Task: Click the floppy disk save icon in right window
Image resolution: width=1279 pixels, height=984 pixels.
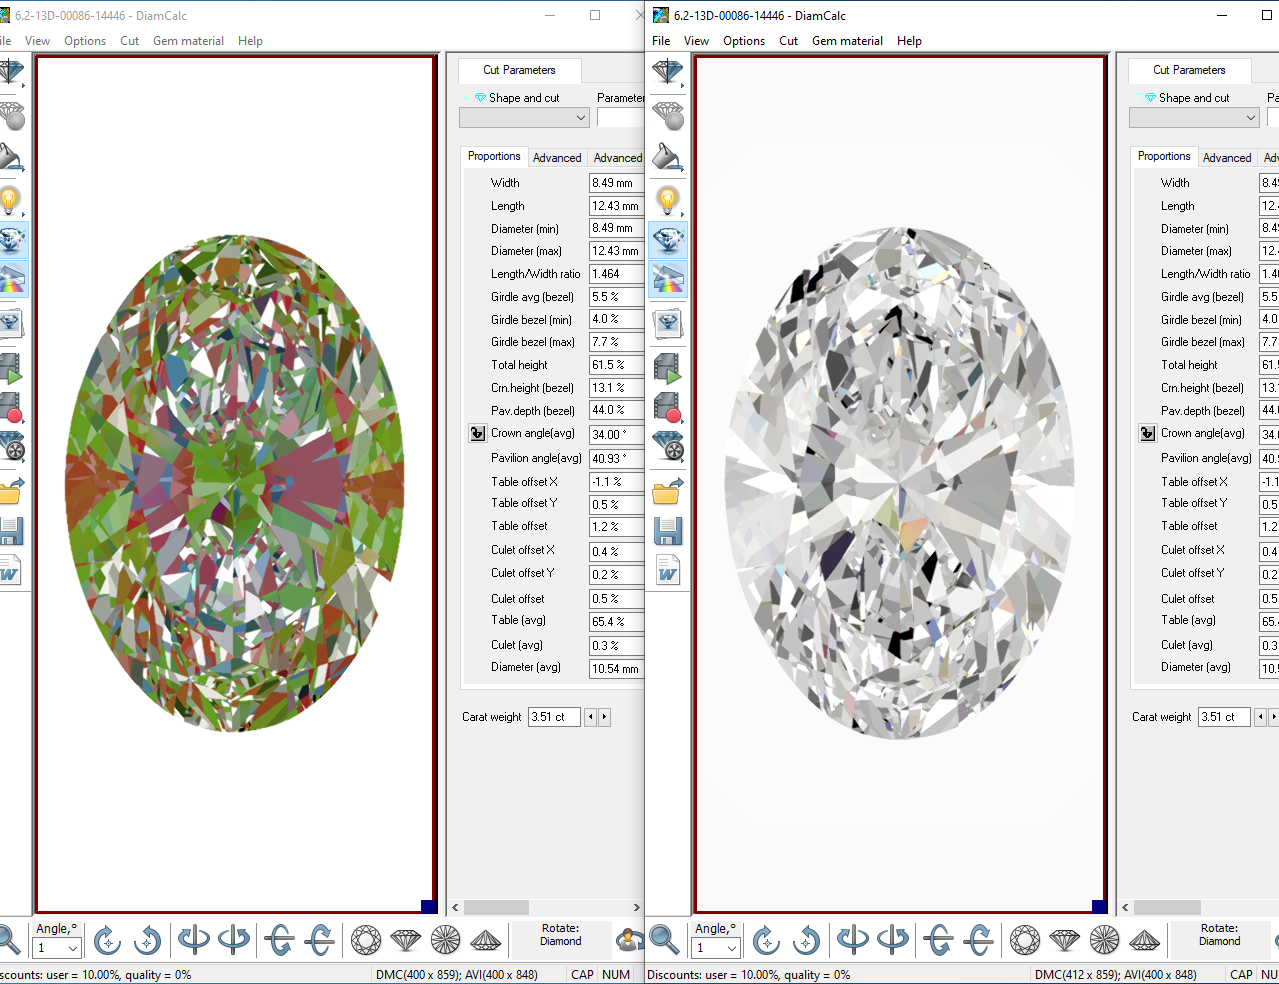Action: (x=668, y=531)
